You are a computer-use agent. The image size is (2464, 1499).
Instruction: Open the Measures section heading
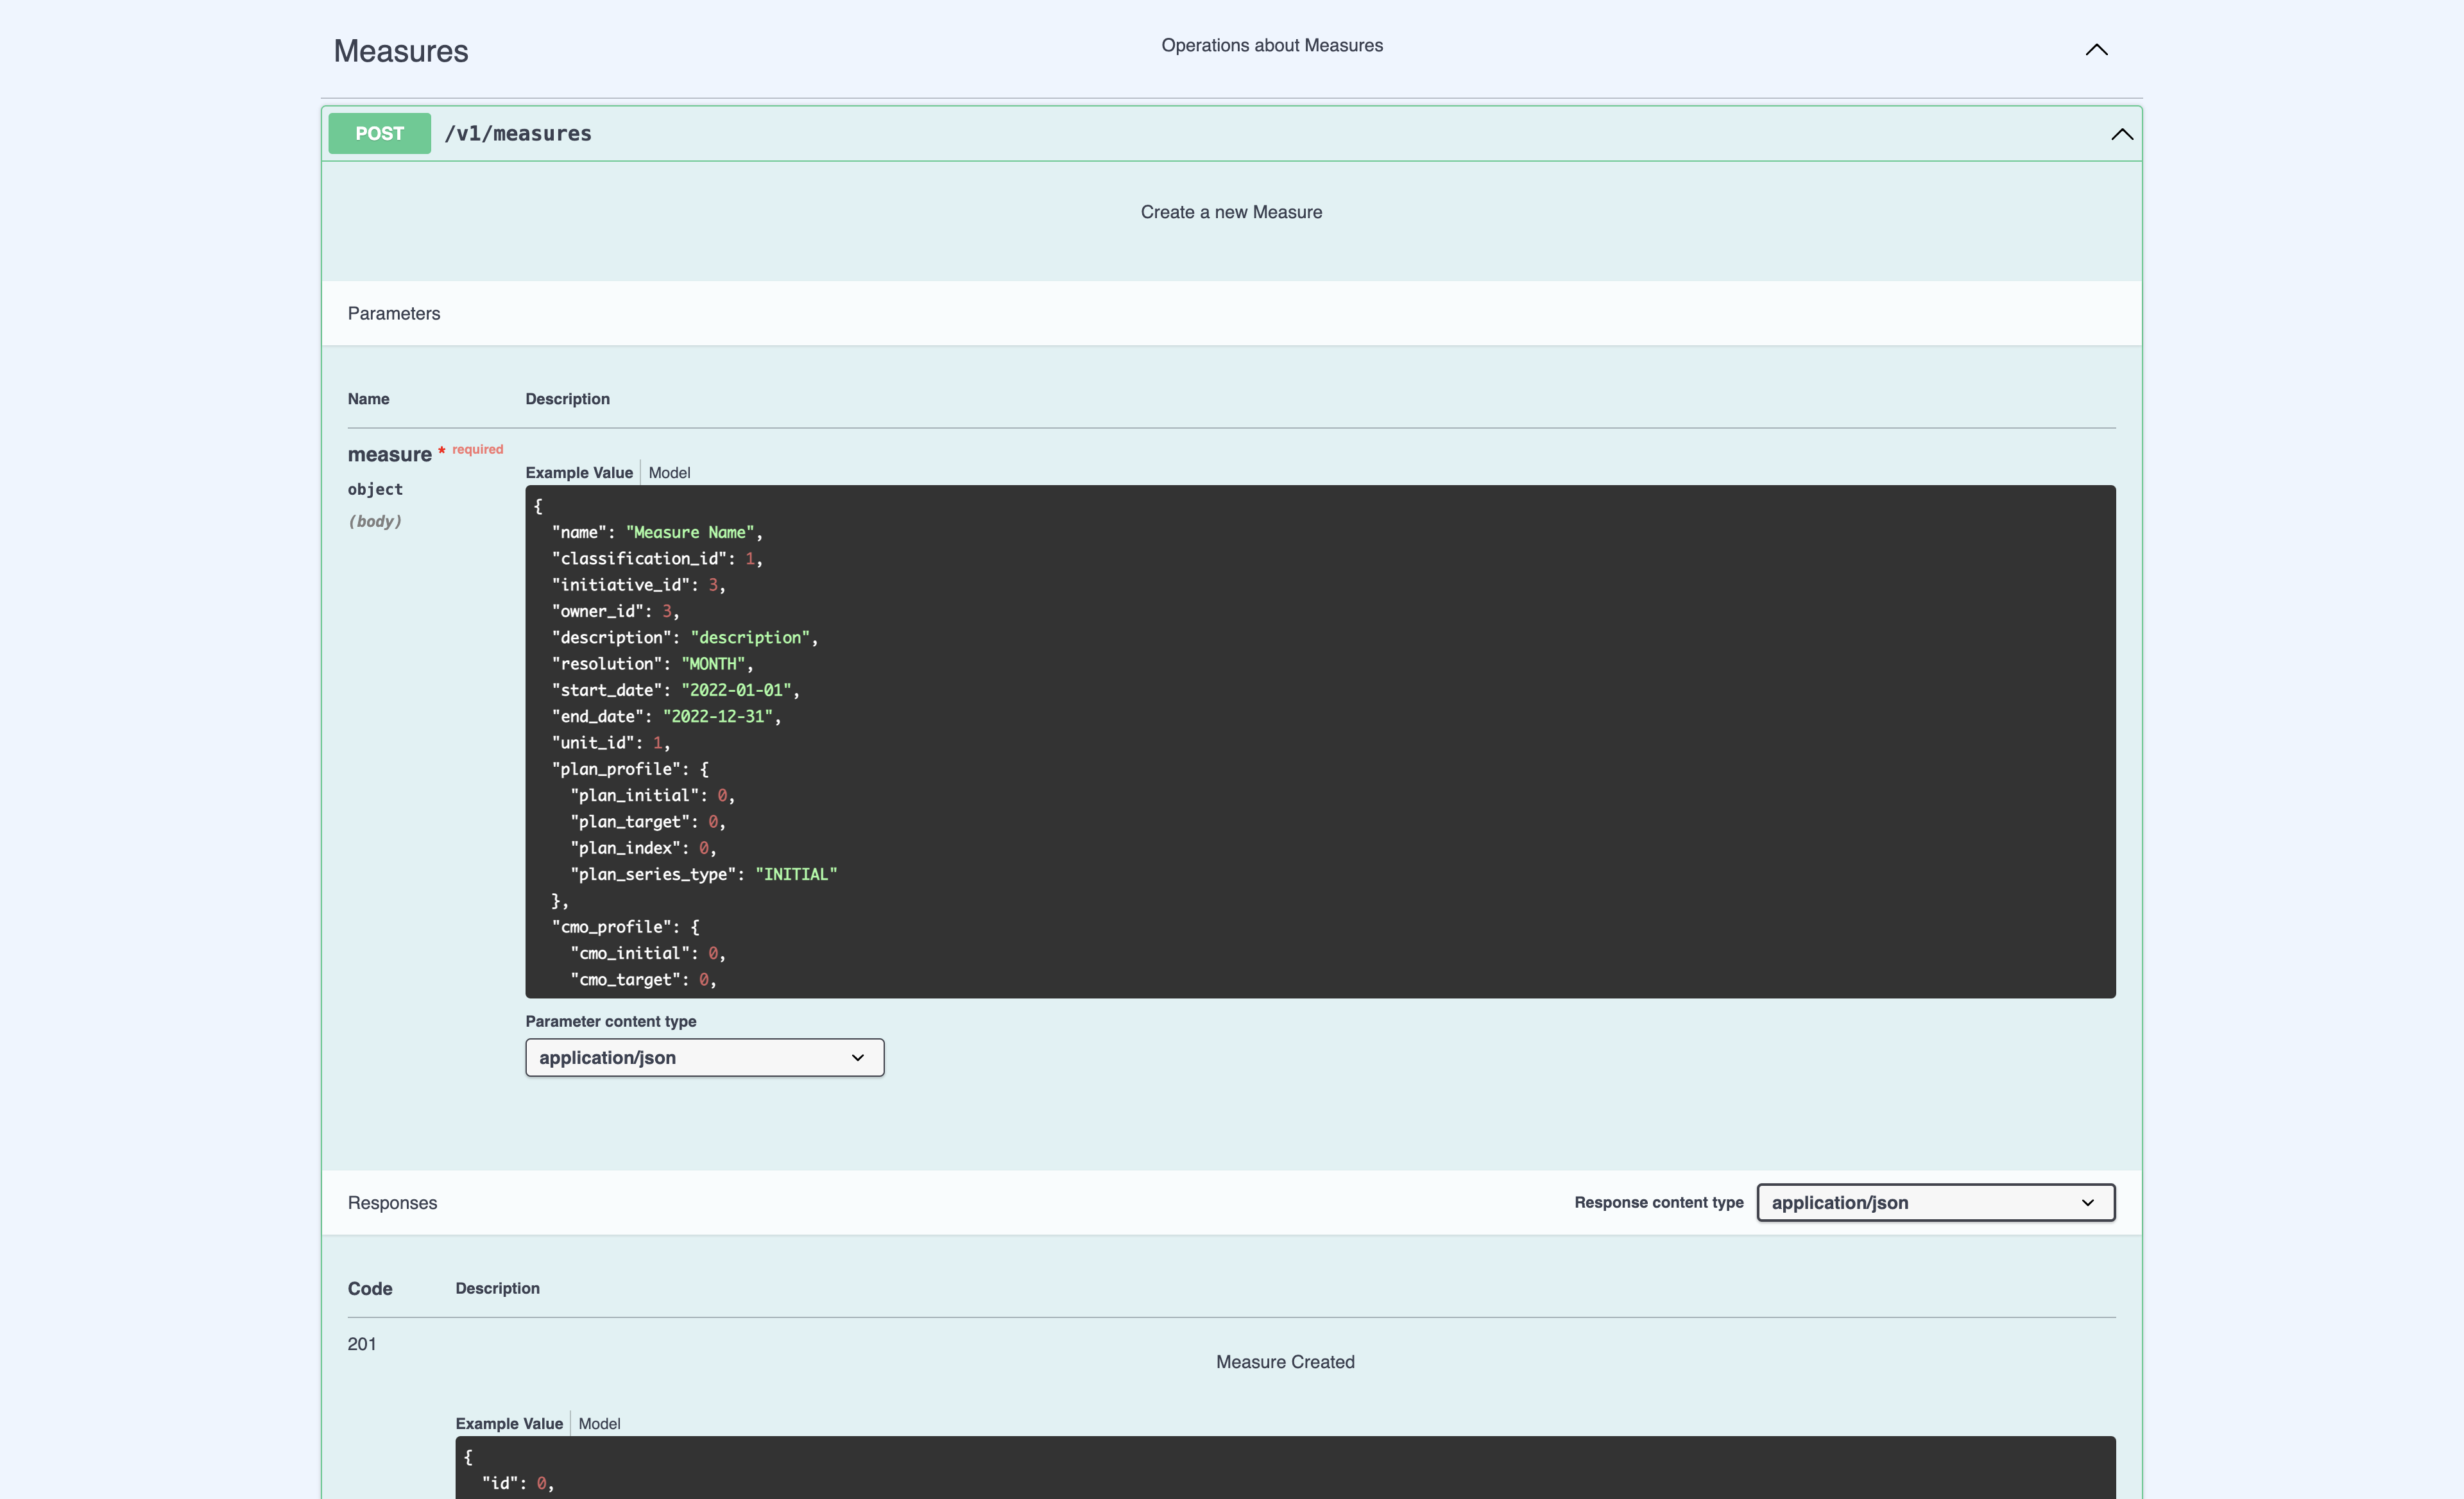point(401,51)
